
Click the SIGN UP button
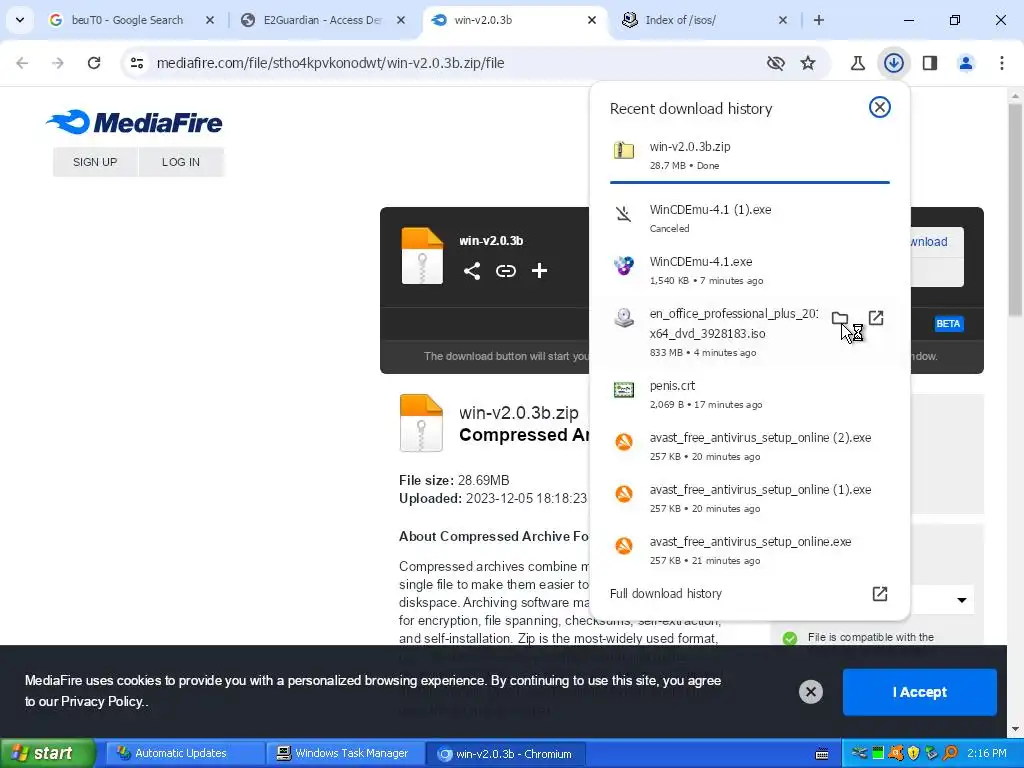click(x=95, y=162)
